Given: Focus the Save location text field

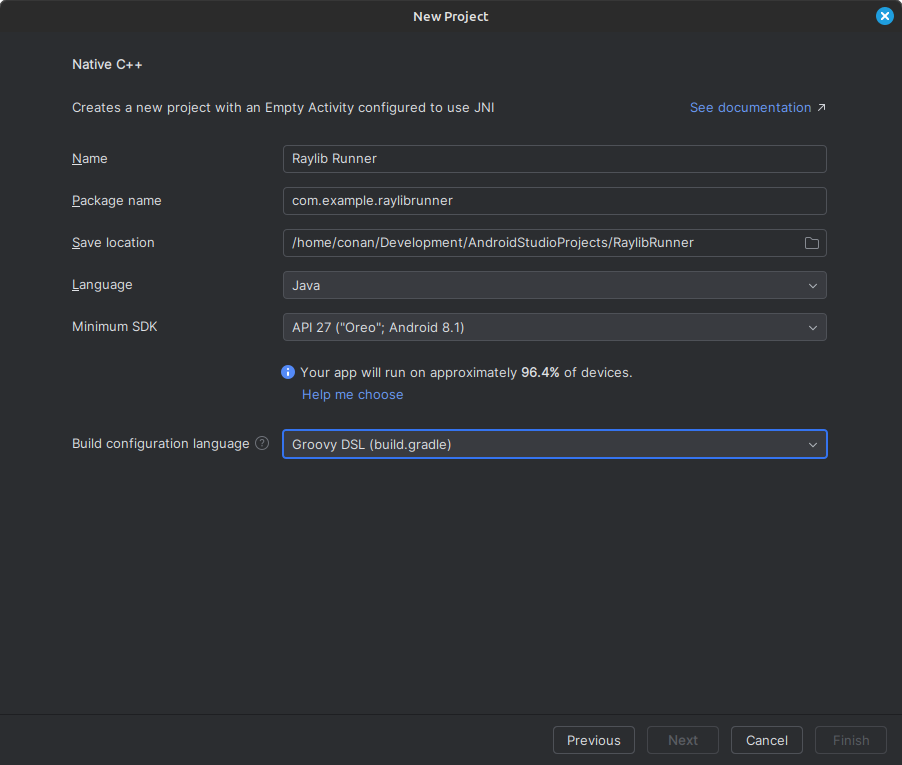Looking at the screenshot, I should (x=540, y=242).
